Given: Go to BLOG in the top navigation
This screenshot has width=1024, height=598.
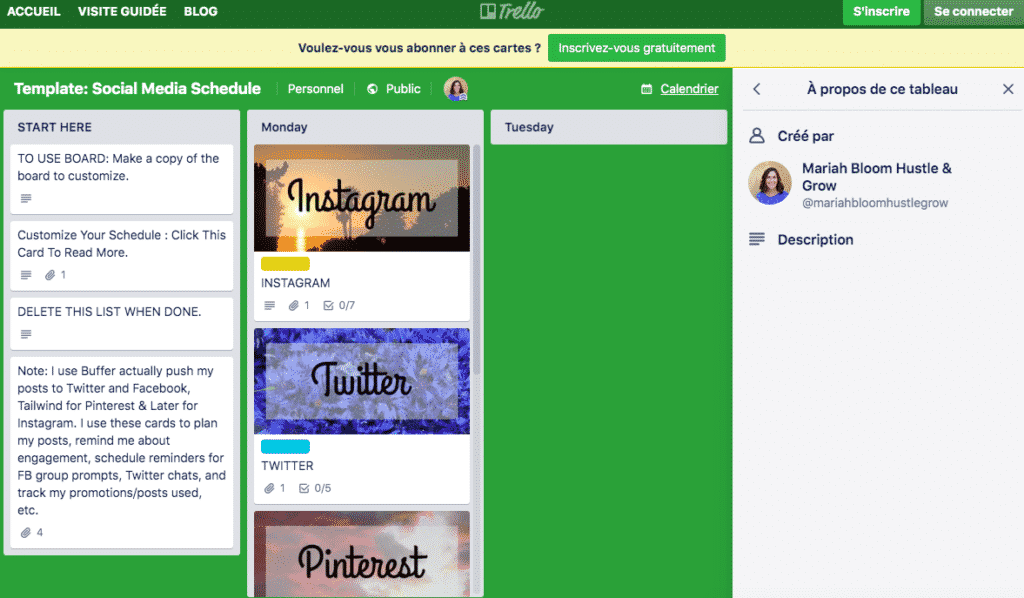Looking at the screenshot, I should 200,12.
